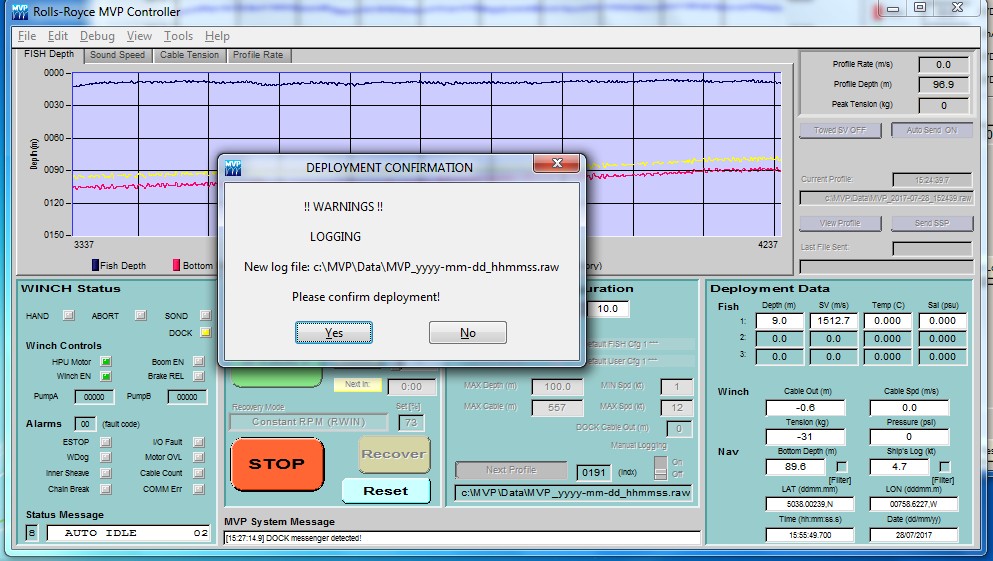Open the Tools menu
Screen dimensions: 993x561
[178, 36]
